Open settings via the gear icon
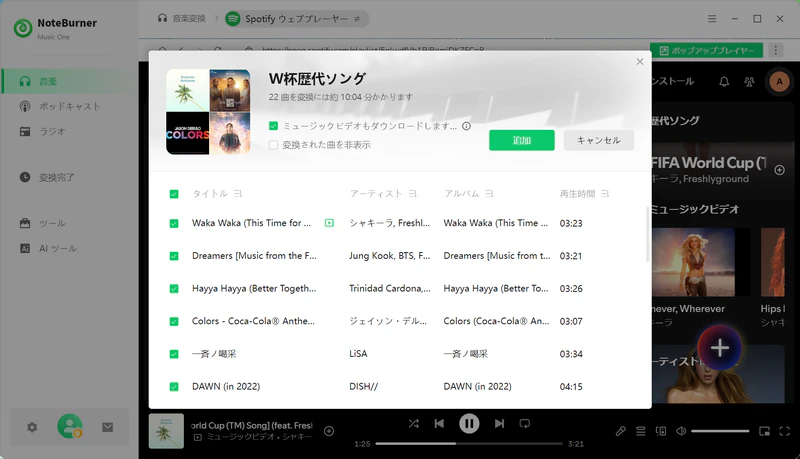 [32, 427]
